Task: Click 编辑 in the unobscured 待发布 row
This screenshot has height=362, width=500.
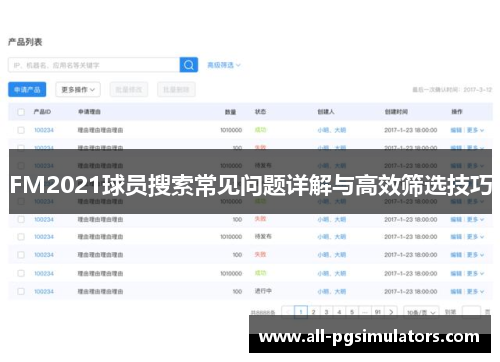Action: tap(456, 237)
